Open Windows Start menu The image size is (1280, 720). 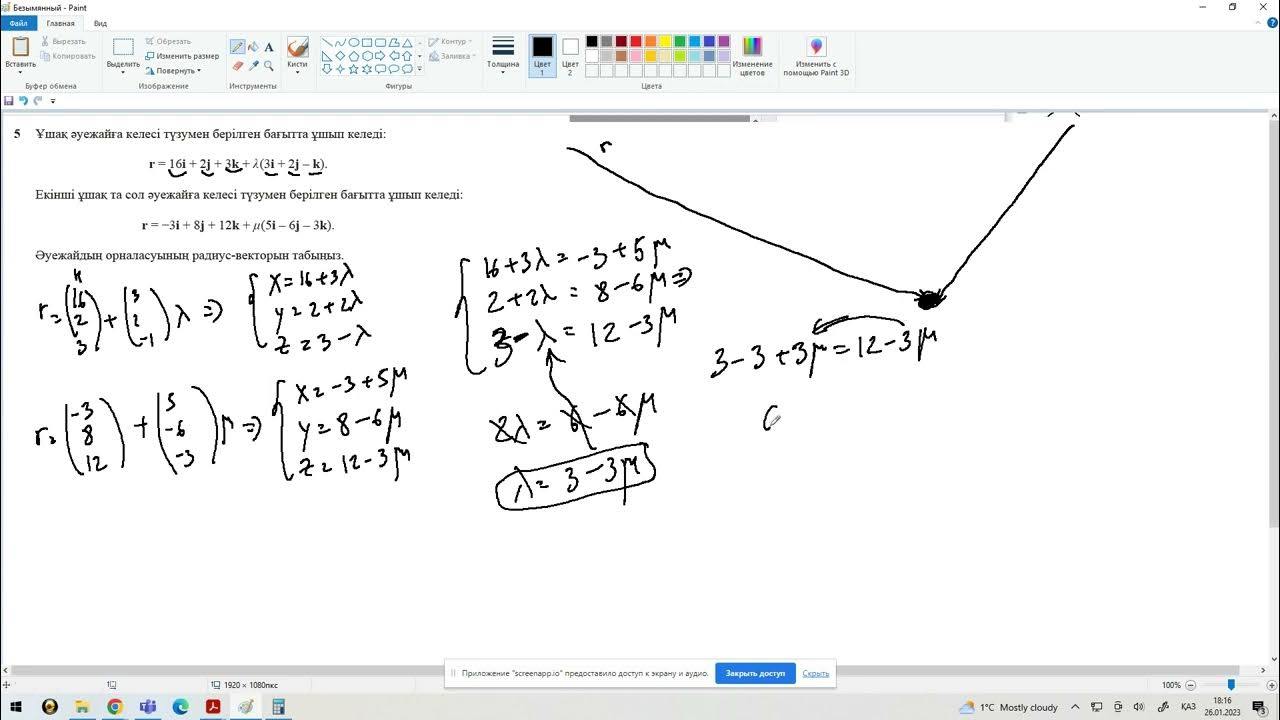[18, 707]
